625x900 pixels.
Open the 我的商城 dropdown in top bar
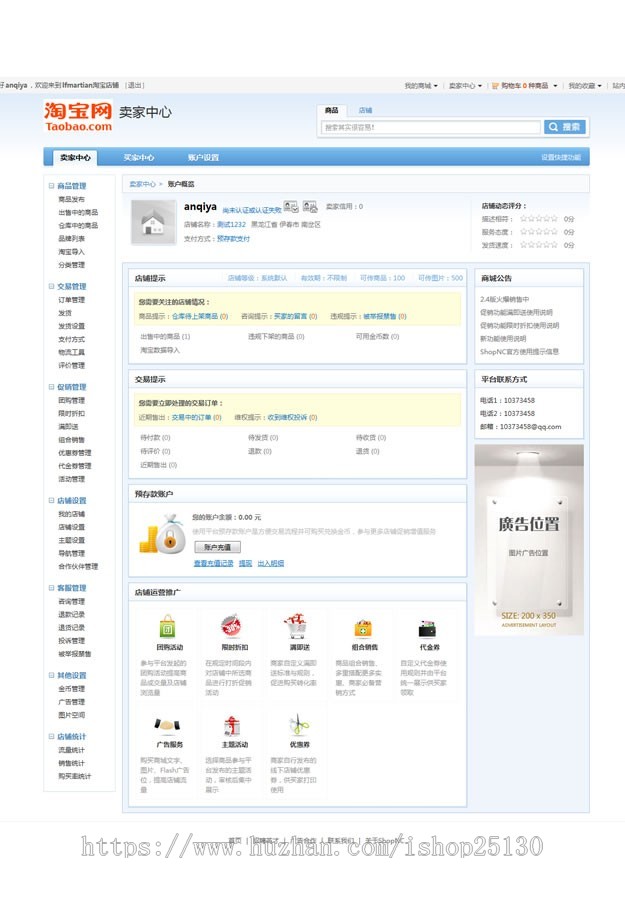[x=421, y=86]
